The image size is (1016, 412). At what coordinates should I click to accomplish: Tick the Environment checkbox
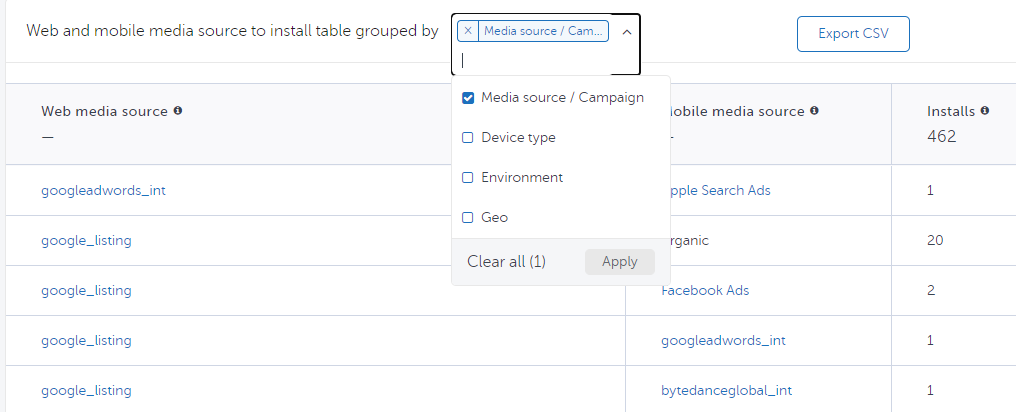click(x=468, y=178)
